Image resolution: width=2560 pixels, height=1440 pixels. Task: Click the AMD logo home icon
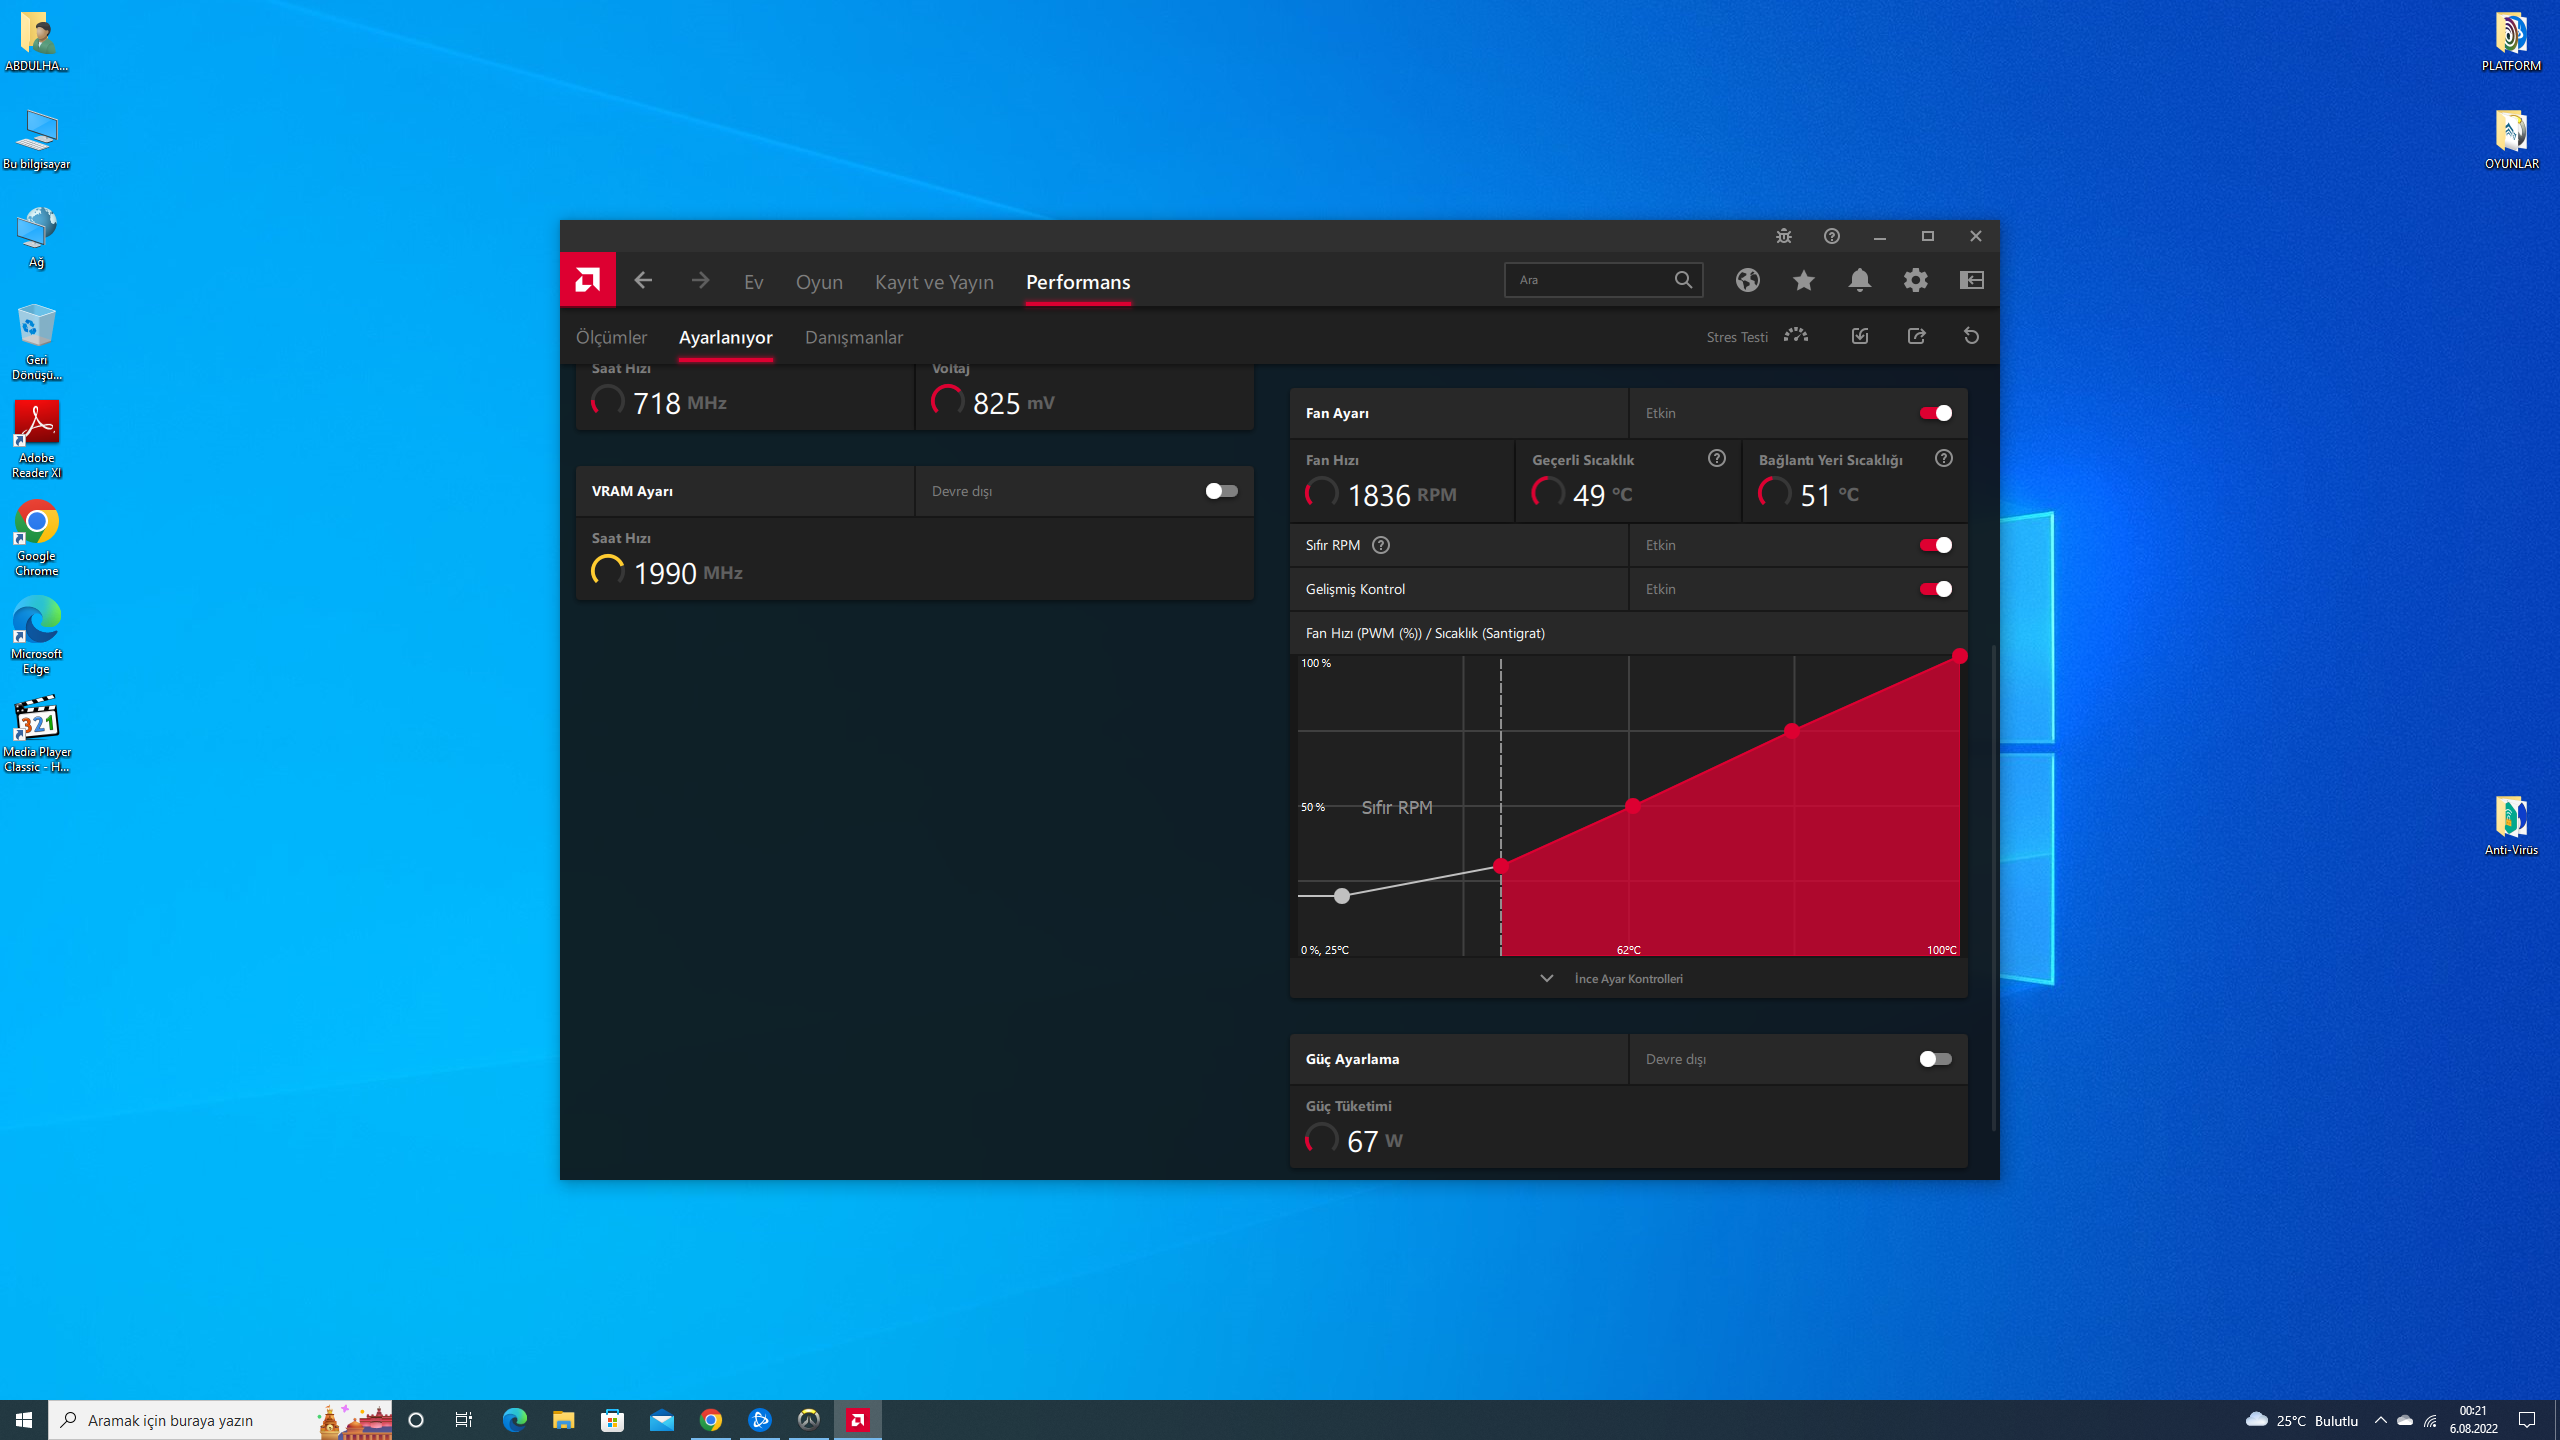(587, 280)
